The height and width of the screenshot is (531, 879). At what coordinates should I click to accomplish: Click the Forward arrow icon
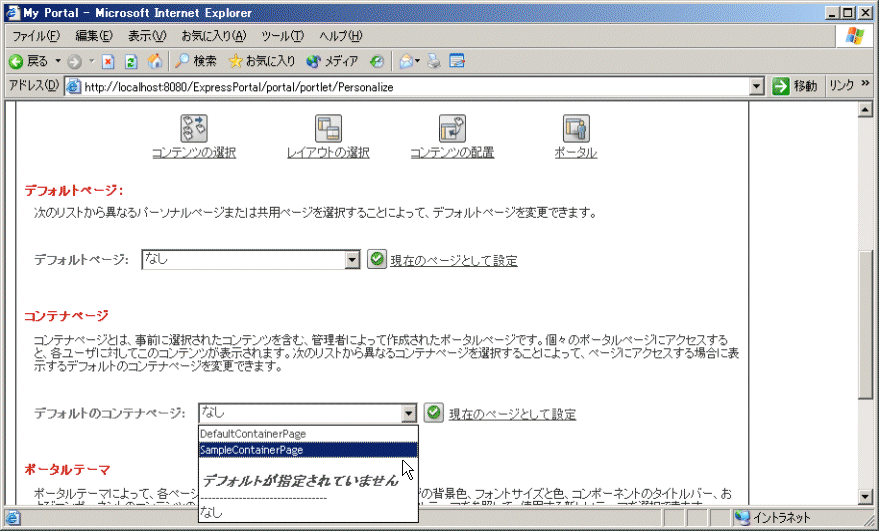(75, 62)
